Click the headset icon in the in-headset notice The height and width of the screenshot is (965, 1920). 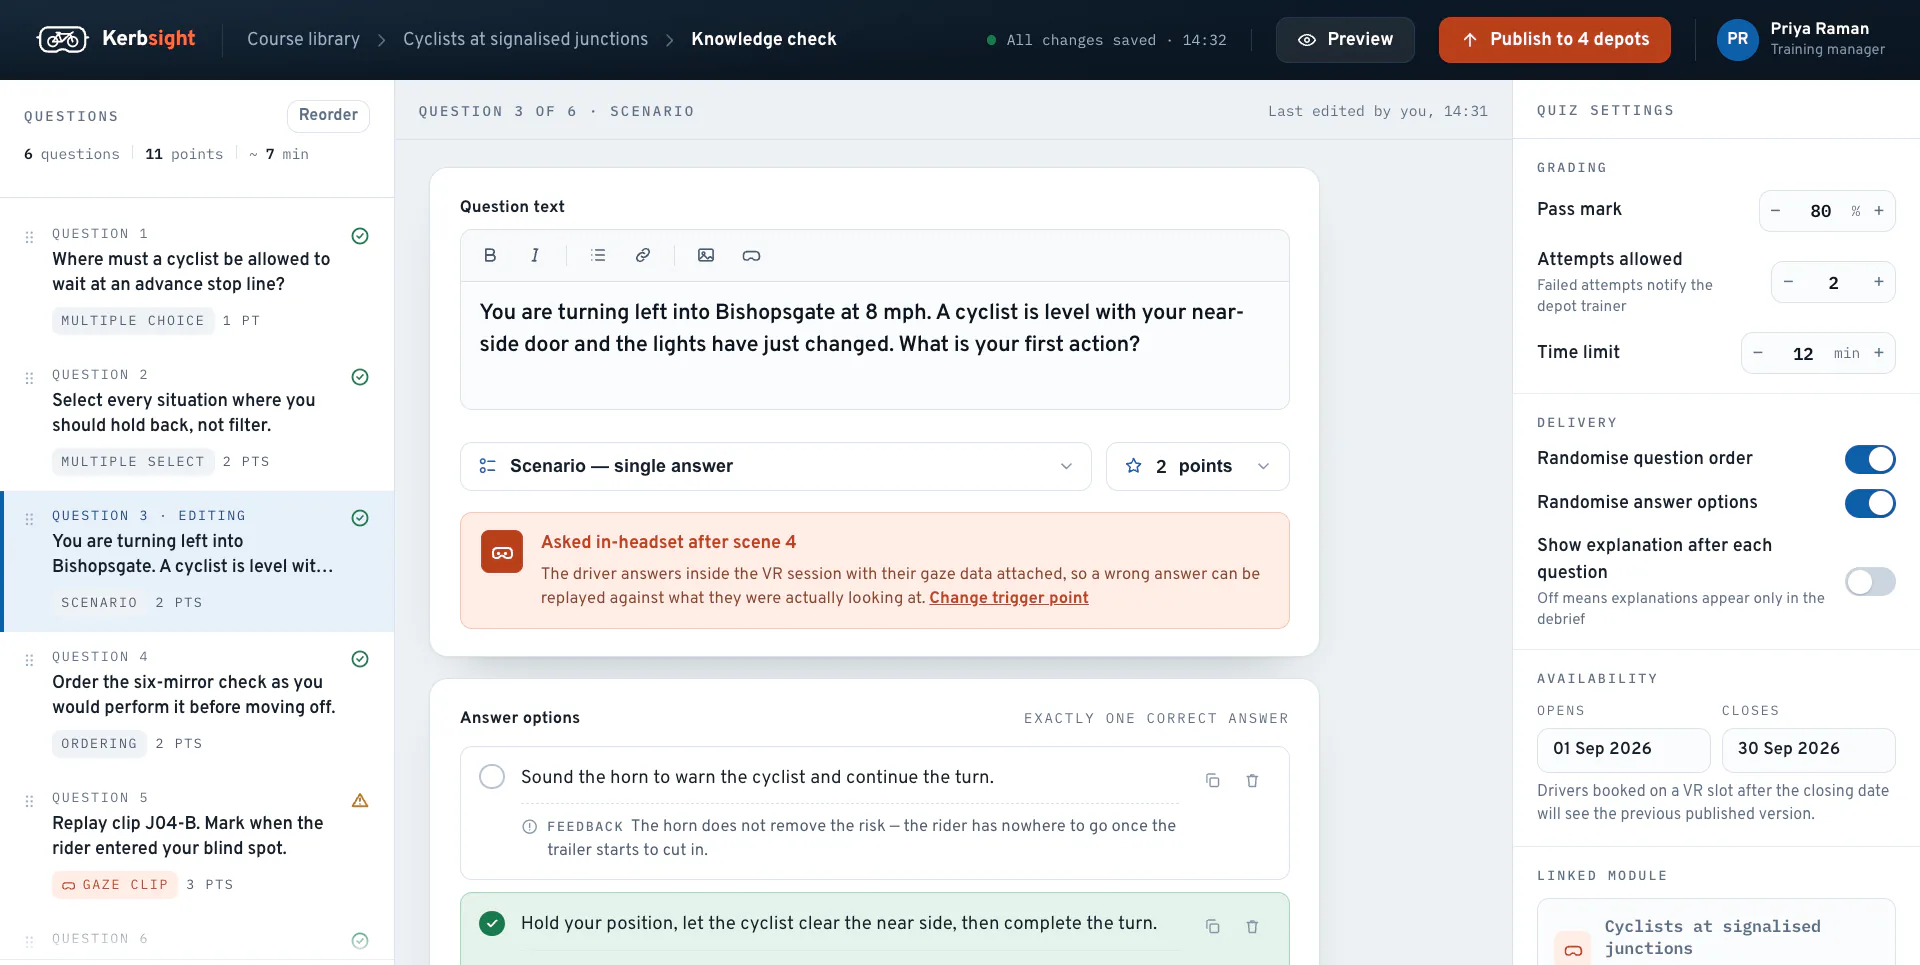click(x=502, y=552)
